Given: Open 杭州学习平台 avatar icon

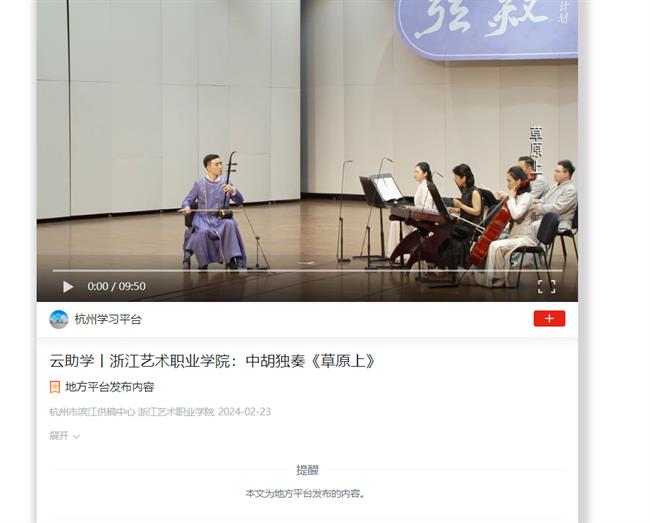Looking at the screenshot, I should [58, 319].
